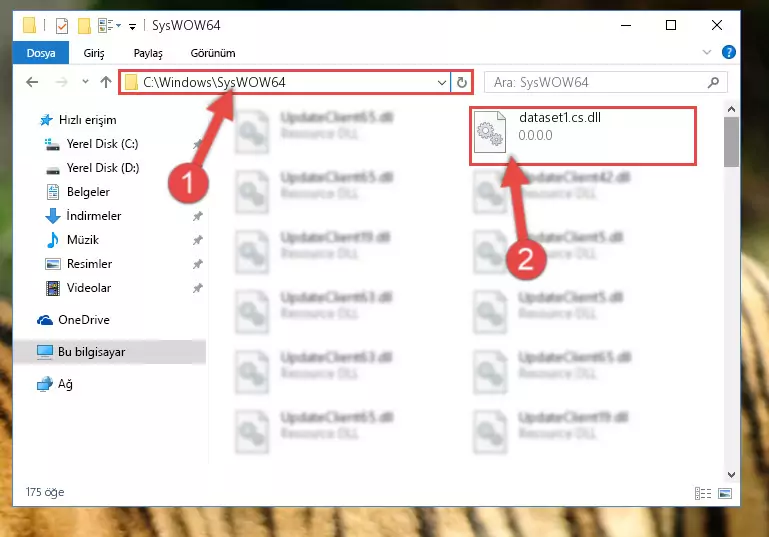Click the 175 öğe status text
This screenshot has height=537, width=769.
click(45, 492)
